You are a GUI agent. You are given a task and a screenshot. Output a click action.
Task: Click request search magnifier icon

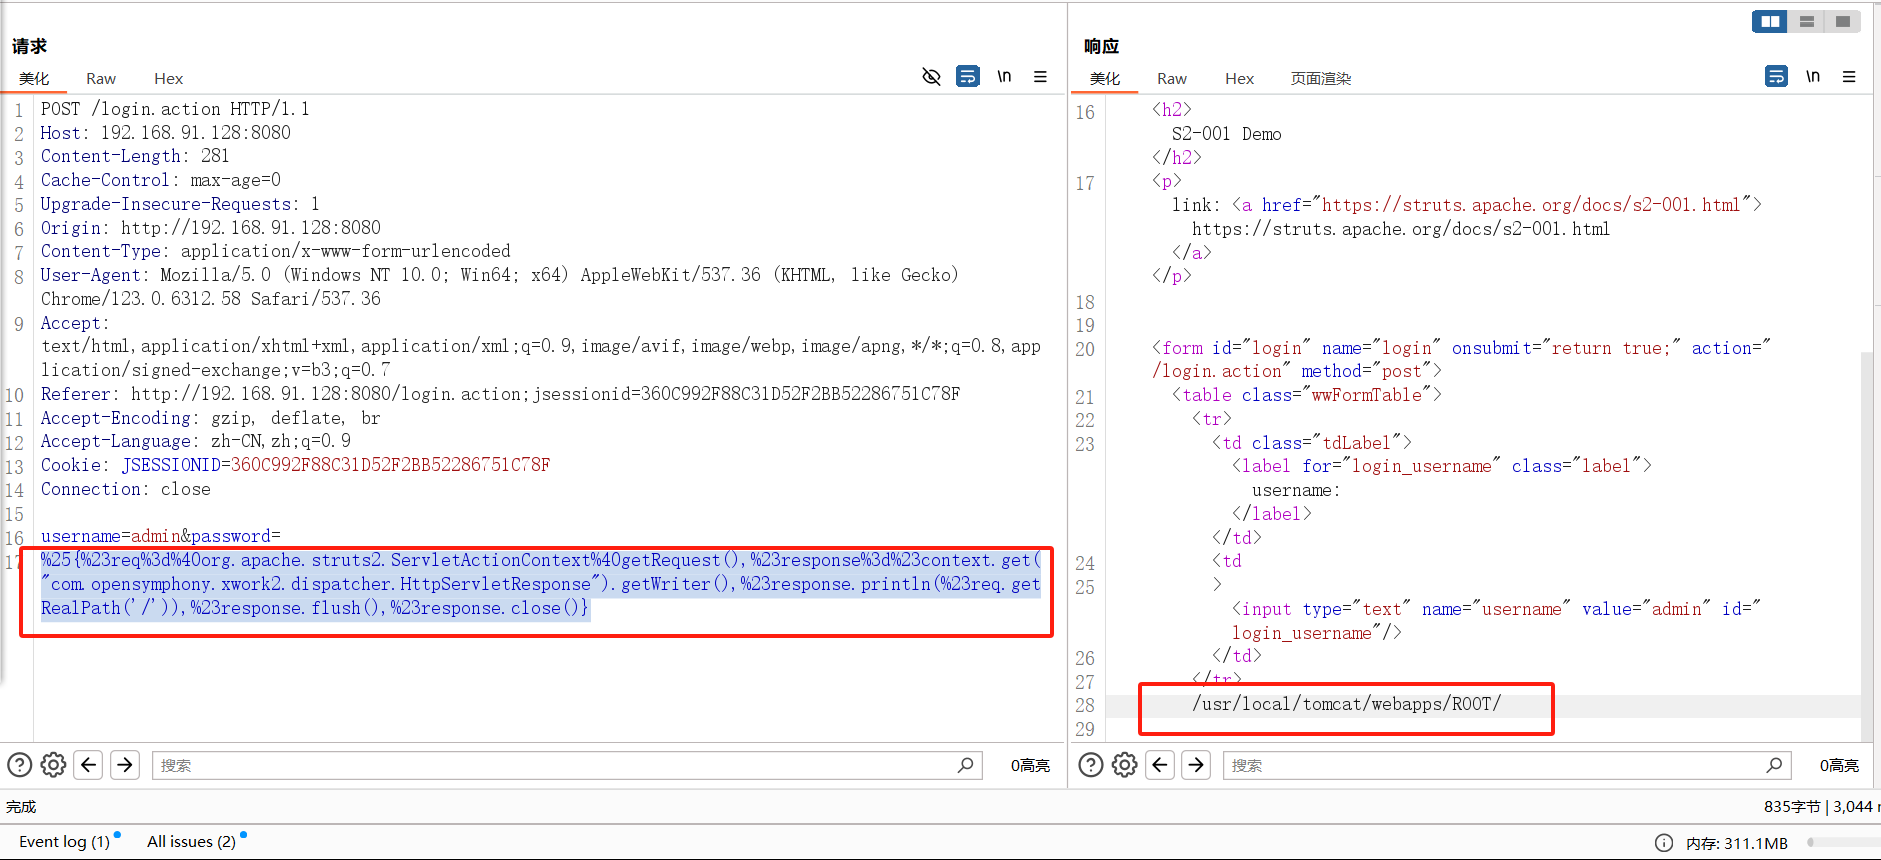tap(965, 765)
